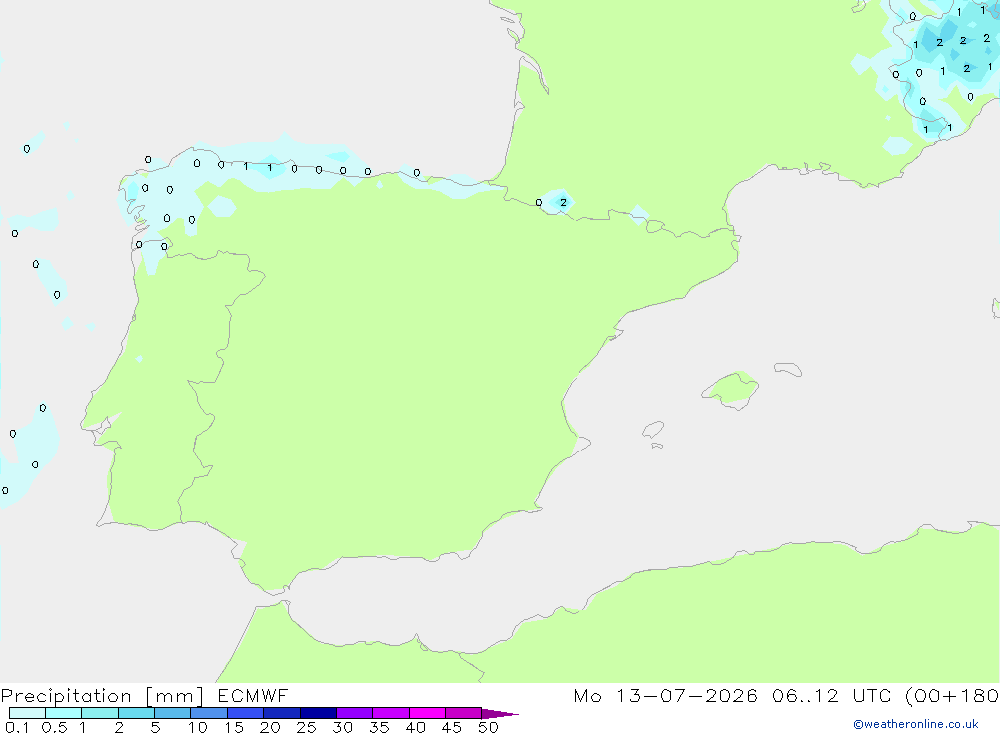1000x733 pixels.
Task: Select the 20–25 mm dark blue swatch
Action: (x=281, y=713)
